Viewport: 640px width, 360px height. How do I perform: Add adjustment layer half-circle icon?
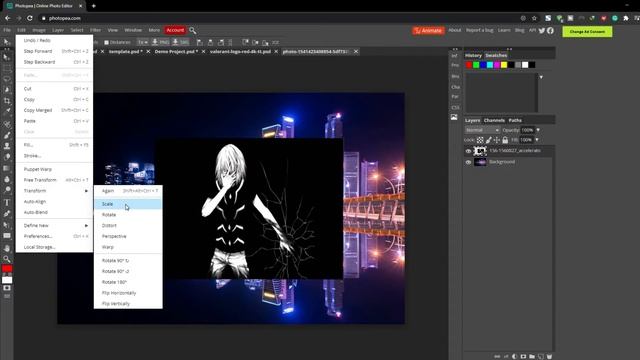[514, 356]
